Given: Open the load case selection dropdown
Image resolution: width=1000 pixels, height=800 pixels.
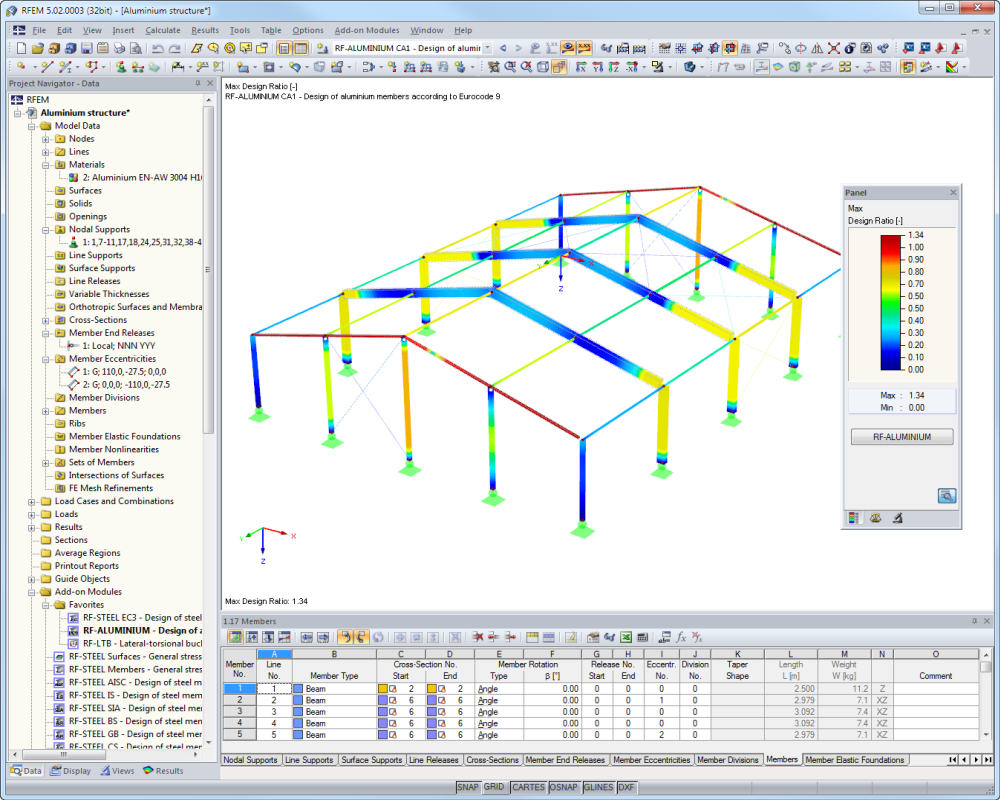Looking at the screenshot, I should (x=487, y=46).
